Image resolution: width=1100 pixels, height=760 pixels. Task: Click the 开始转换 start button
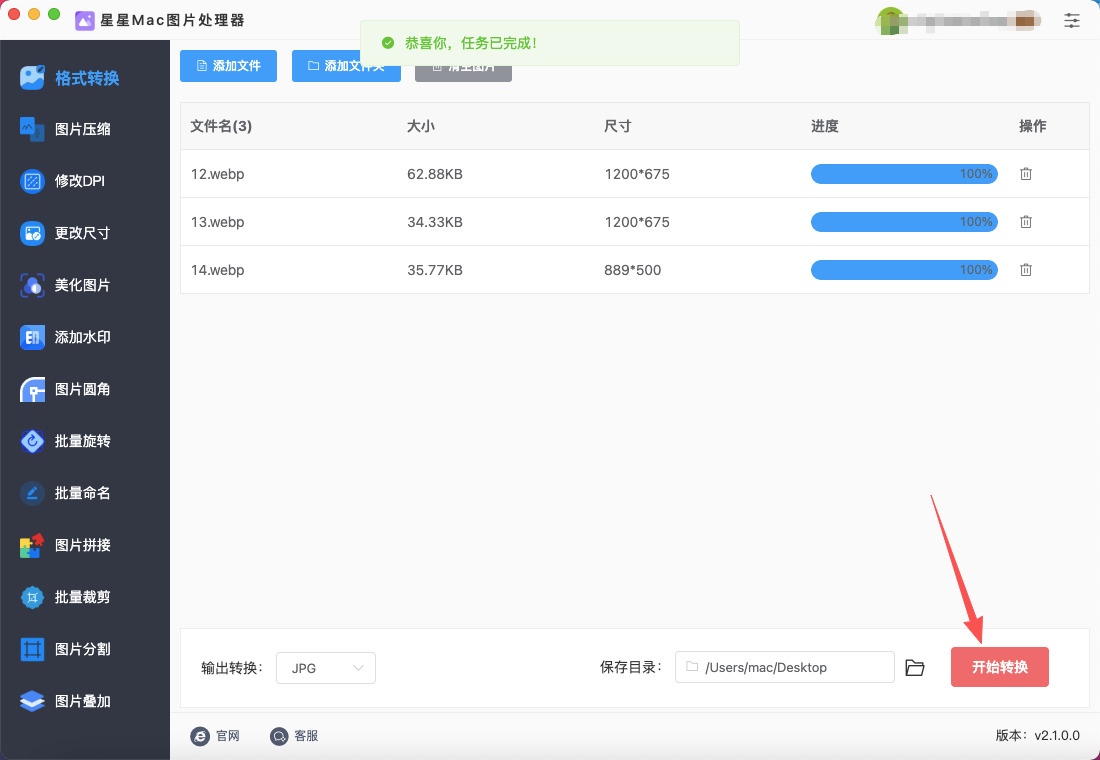999,667
